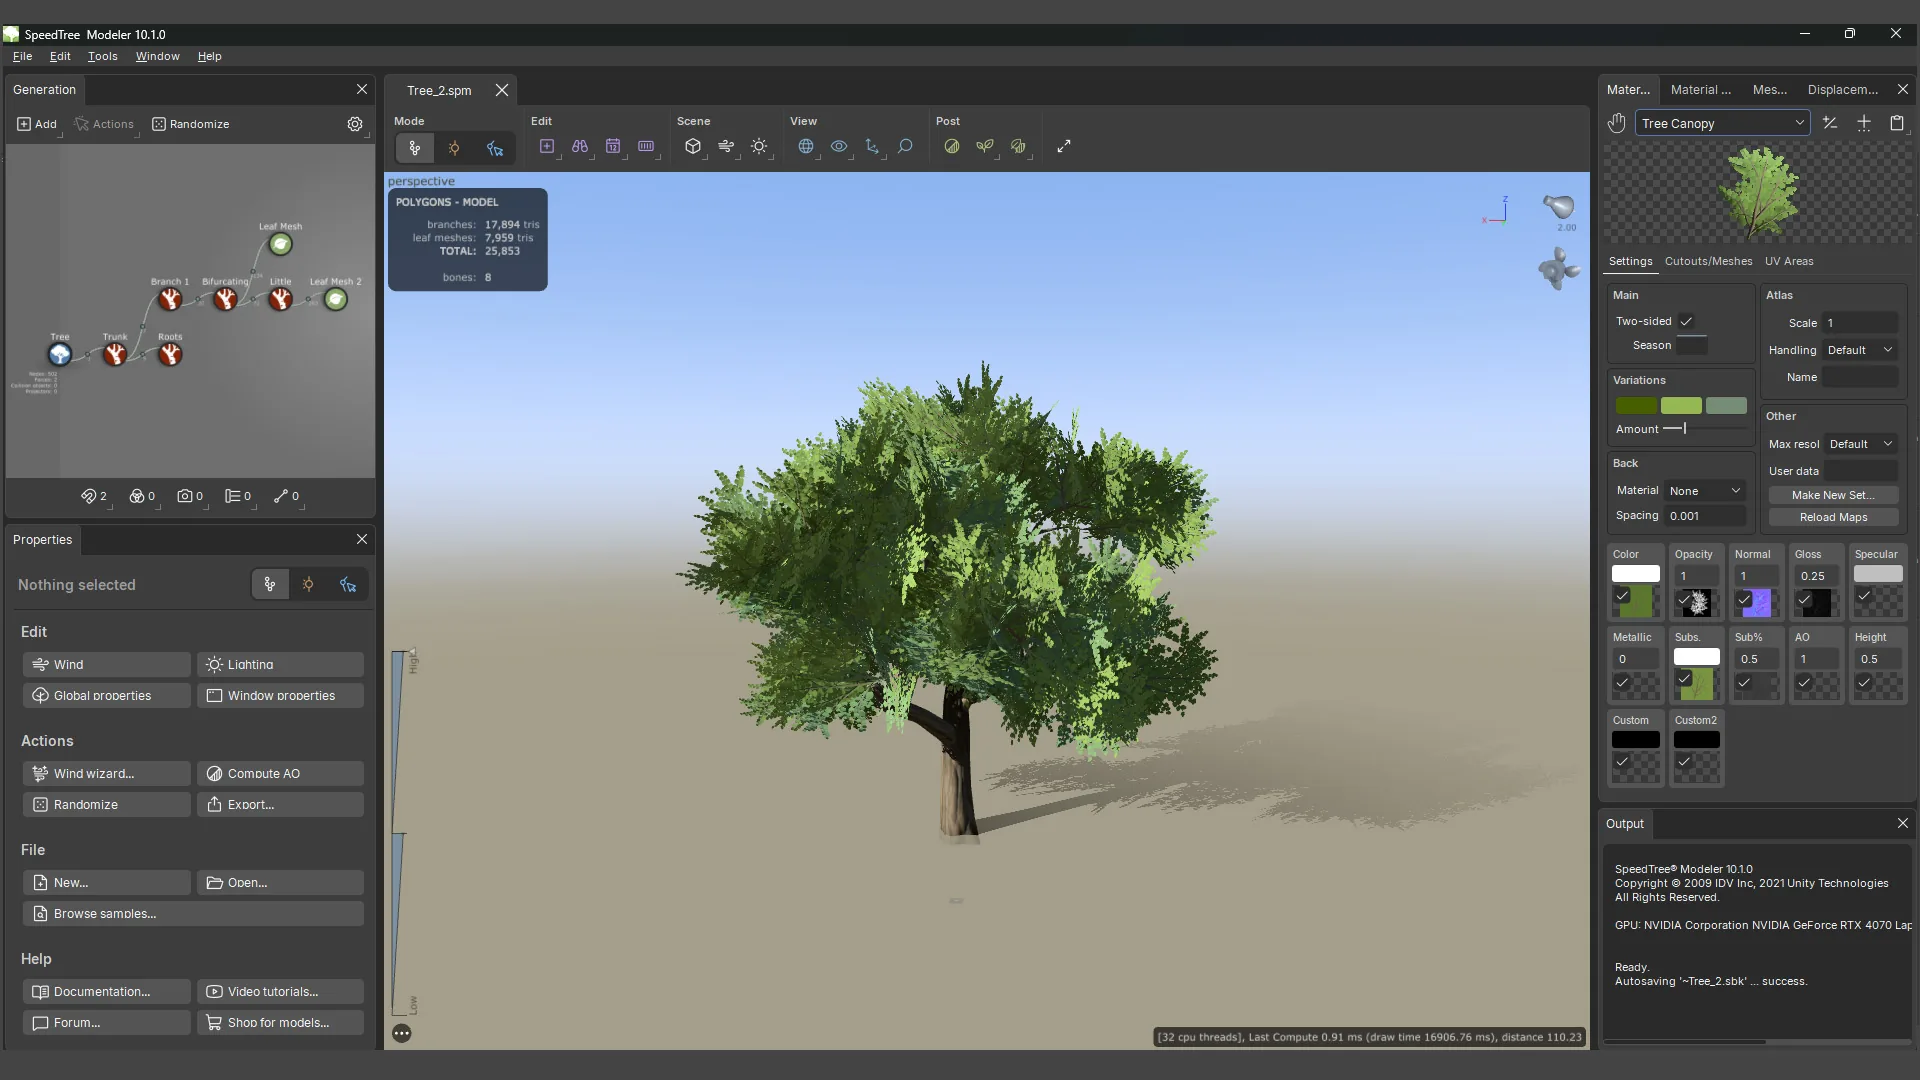Toggle the Two-sided checkbox
The height and width of the screenshot is (1080, 1920).
[x=1686, y=321]
